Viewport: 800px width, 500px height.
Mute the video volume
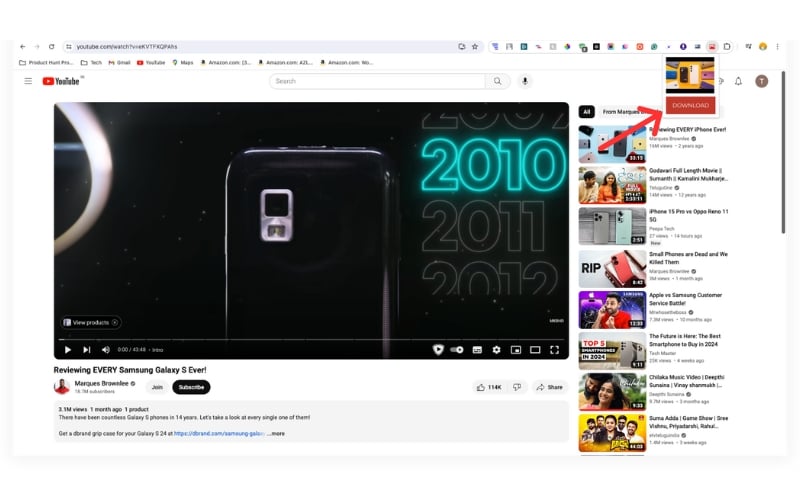pos(106,349)
